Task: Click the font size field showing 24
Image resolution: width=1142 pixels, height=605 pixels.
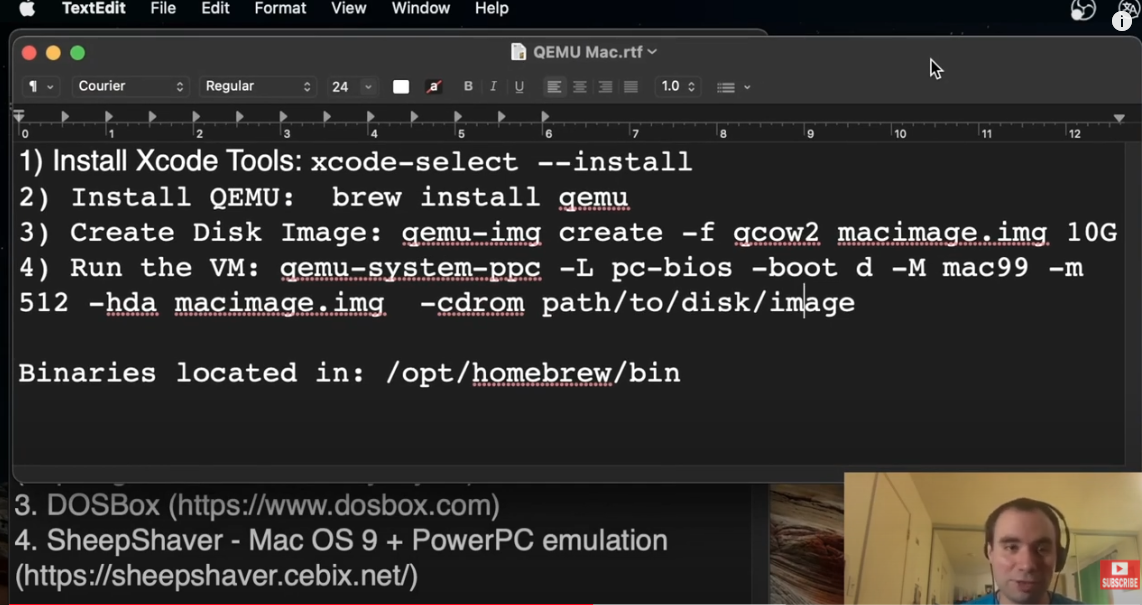Action: click(x=341, y=87)
